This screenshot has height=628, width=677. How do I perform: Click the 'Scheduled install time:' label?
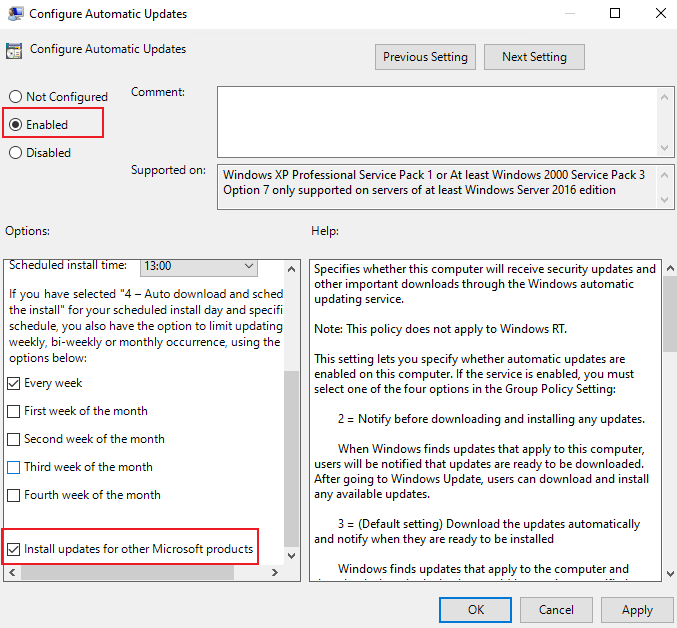coord(68,265)
